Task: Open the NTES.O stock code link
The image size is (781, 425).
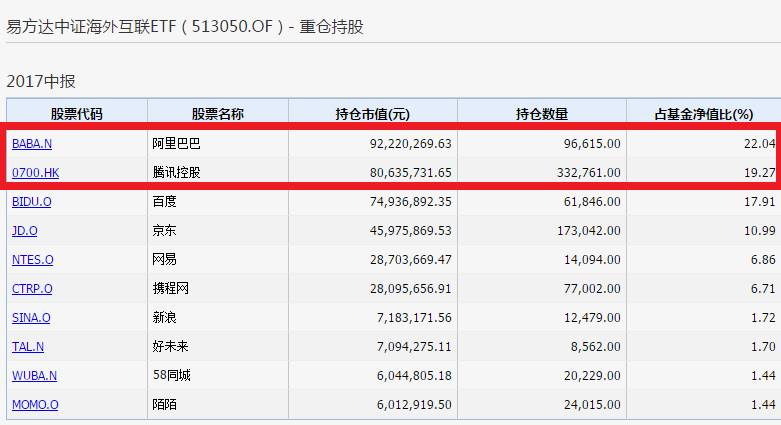Action: [x=32, y=260]
